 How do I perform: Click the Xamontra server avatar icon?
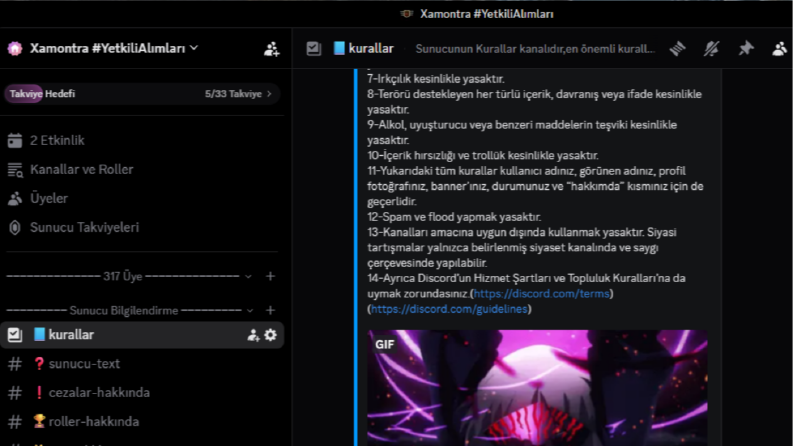coord(15,49)
